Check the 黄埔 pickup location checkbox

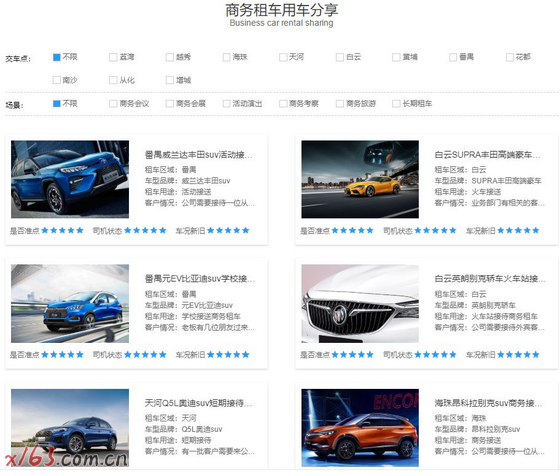click(x=396, y=57)
